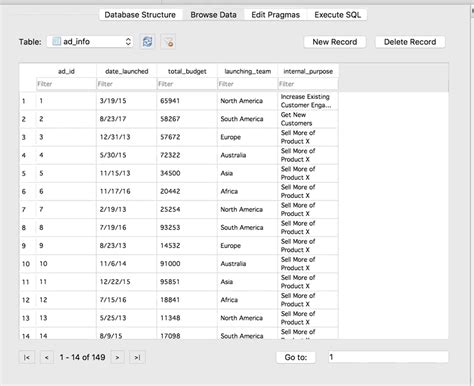Go to next page of records
This screenshot has width=474, height=386.
117,357
